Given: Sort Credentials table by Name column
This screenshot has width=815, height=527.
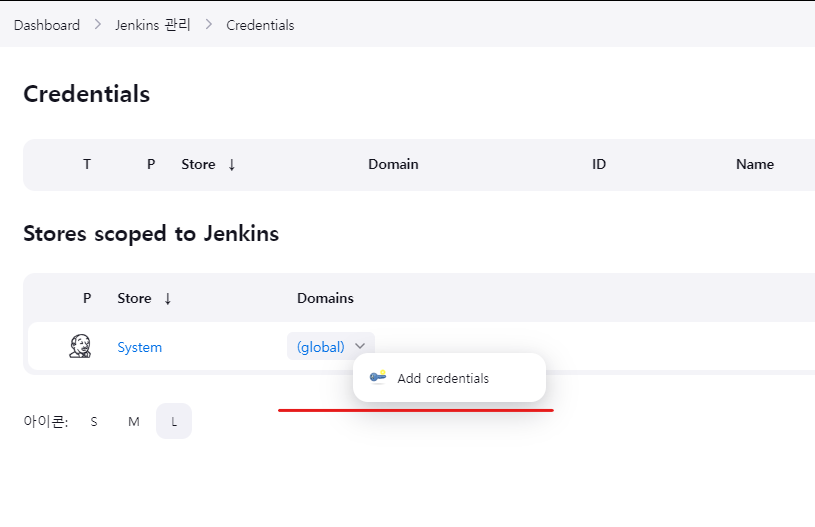Looking at the screenshot, I should [755, 164].
